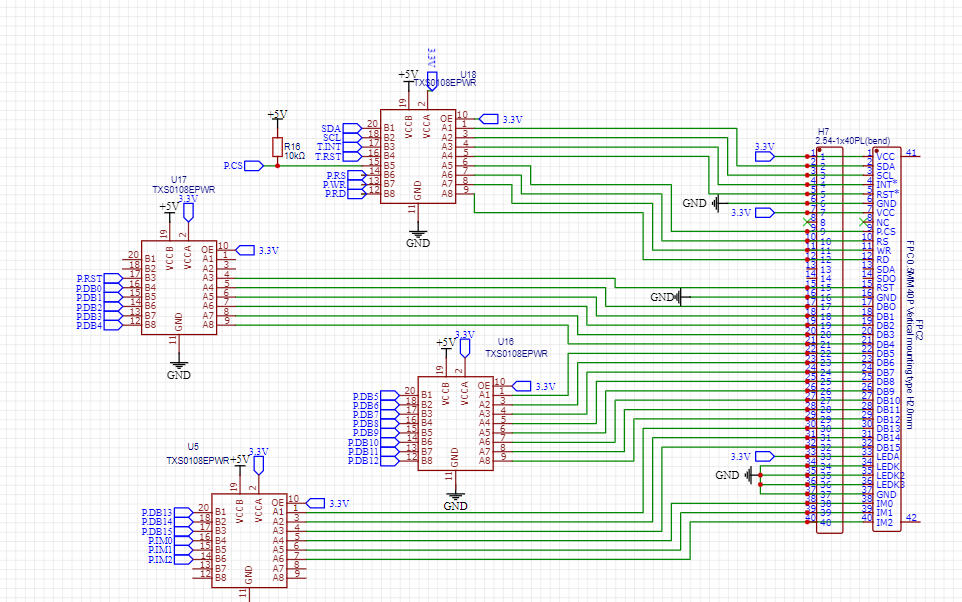962x602 pixels.
Task: Select the U16 designator label
Action: pos(506,342)
